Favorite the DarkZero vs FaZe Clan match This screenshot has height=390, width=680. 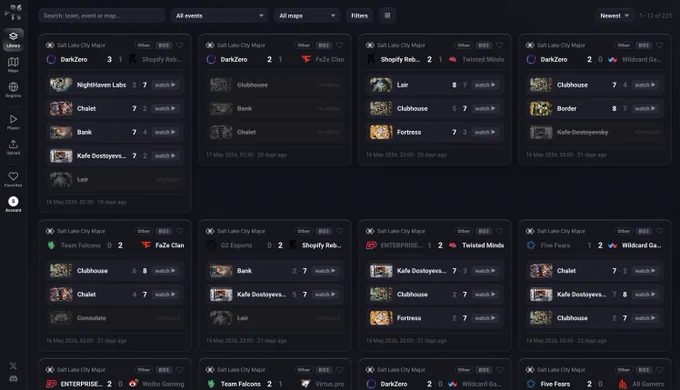340,45
